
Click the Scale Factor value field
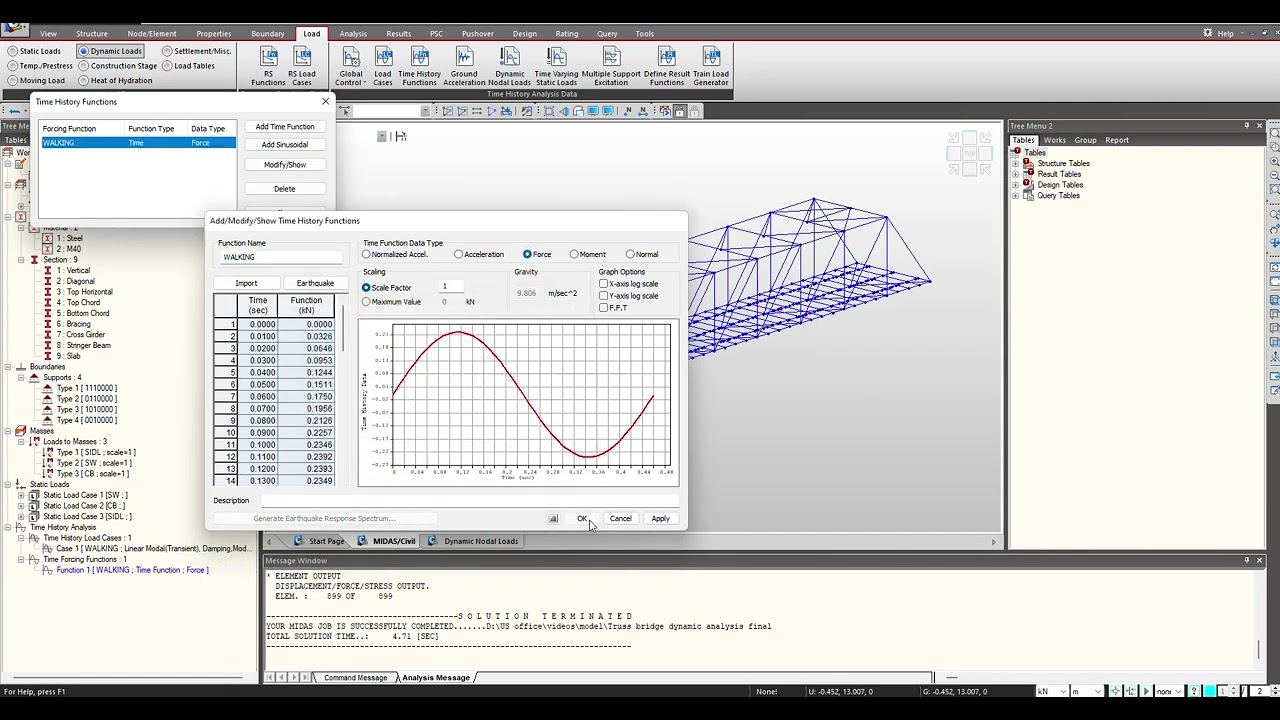point(452,287)
